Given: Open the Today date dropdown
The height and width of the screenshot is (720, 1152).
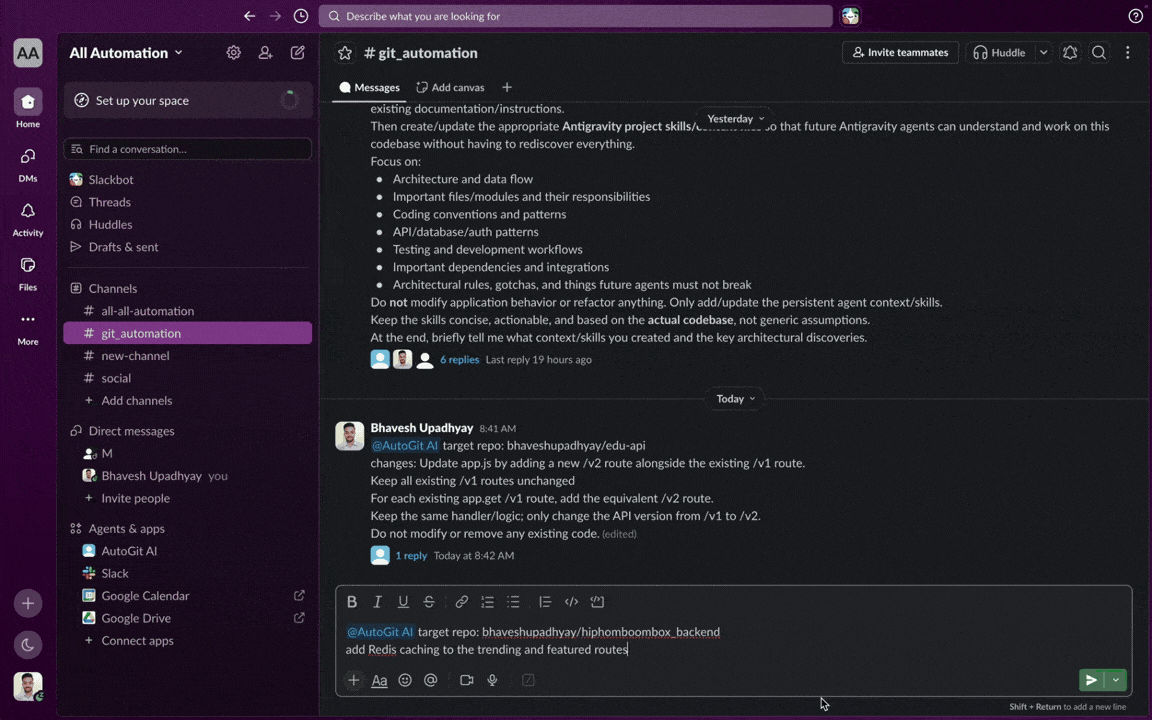Looking at the screenshot, I should (x=735, y=399).
